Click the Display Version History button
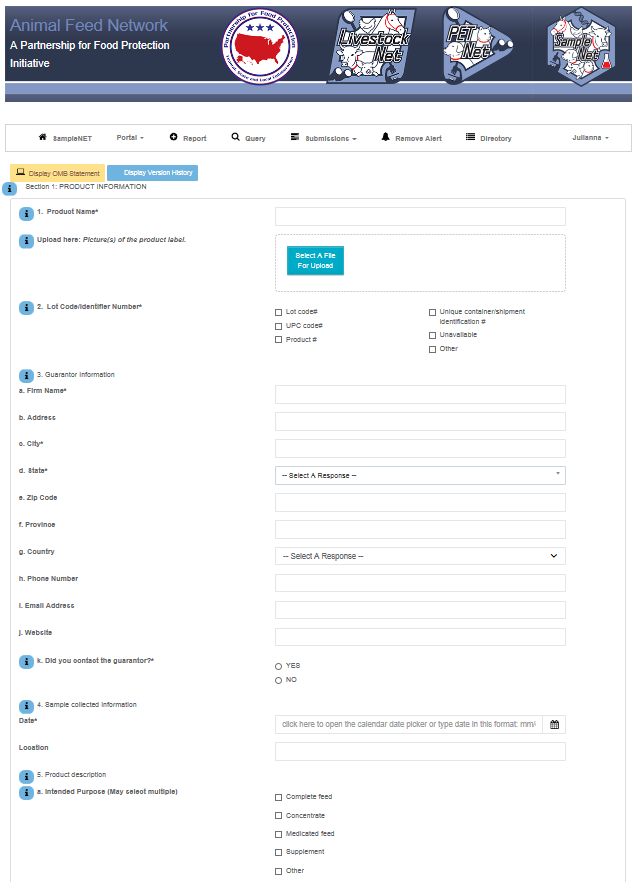This screenshot has width=637, height=882. [152, 173]
